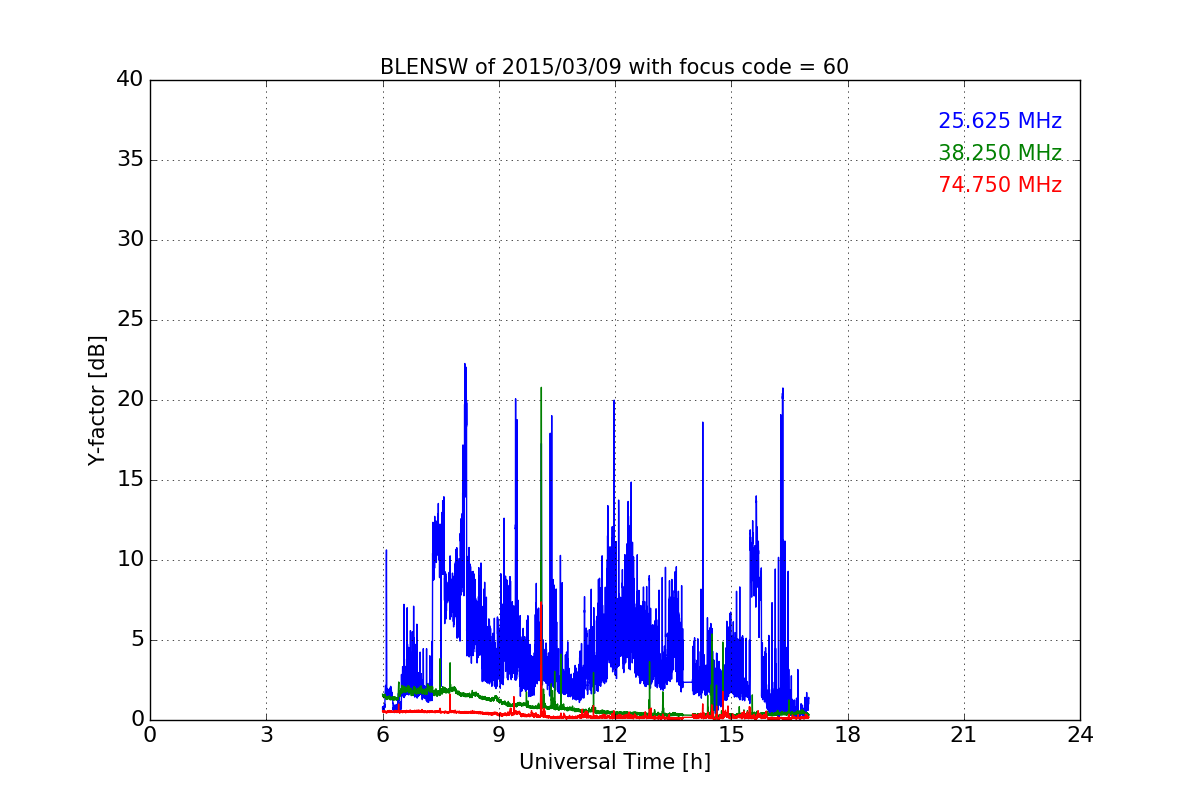Click the x-axis tick label 24
Image resolution: width=1200 pixels, height=800 pixels.
(1080, 734)
